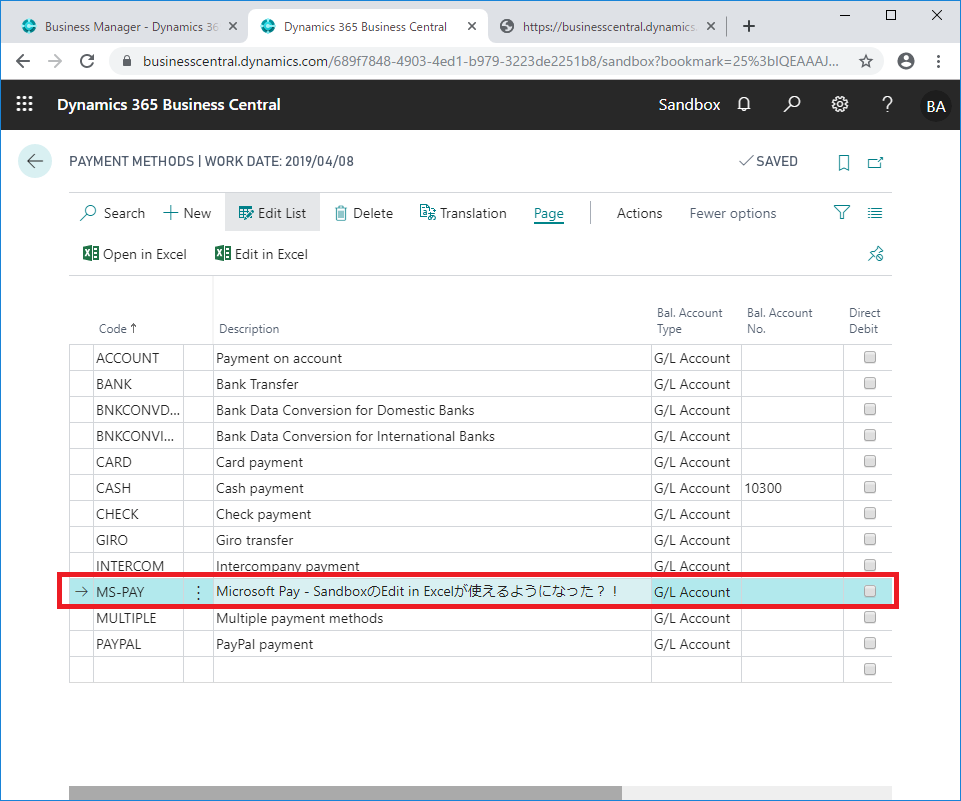Image resolution: width=961 pixels, height=801 pixels.
Task: Toggle Direct Debit for CARD
Action: pos(870,461)
